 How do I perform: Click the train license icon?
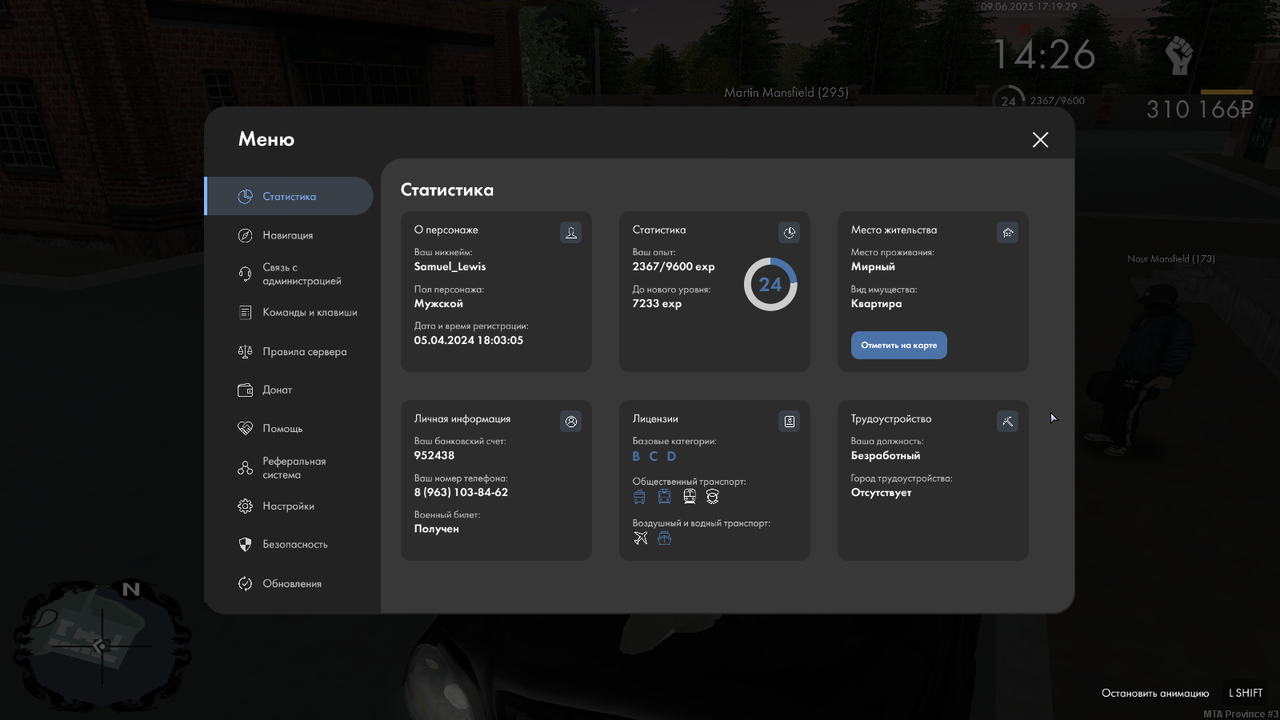(x=689, y=496)
